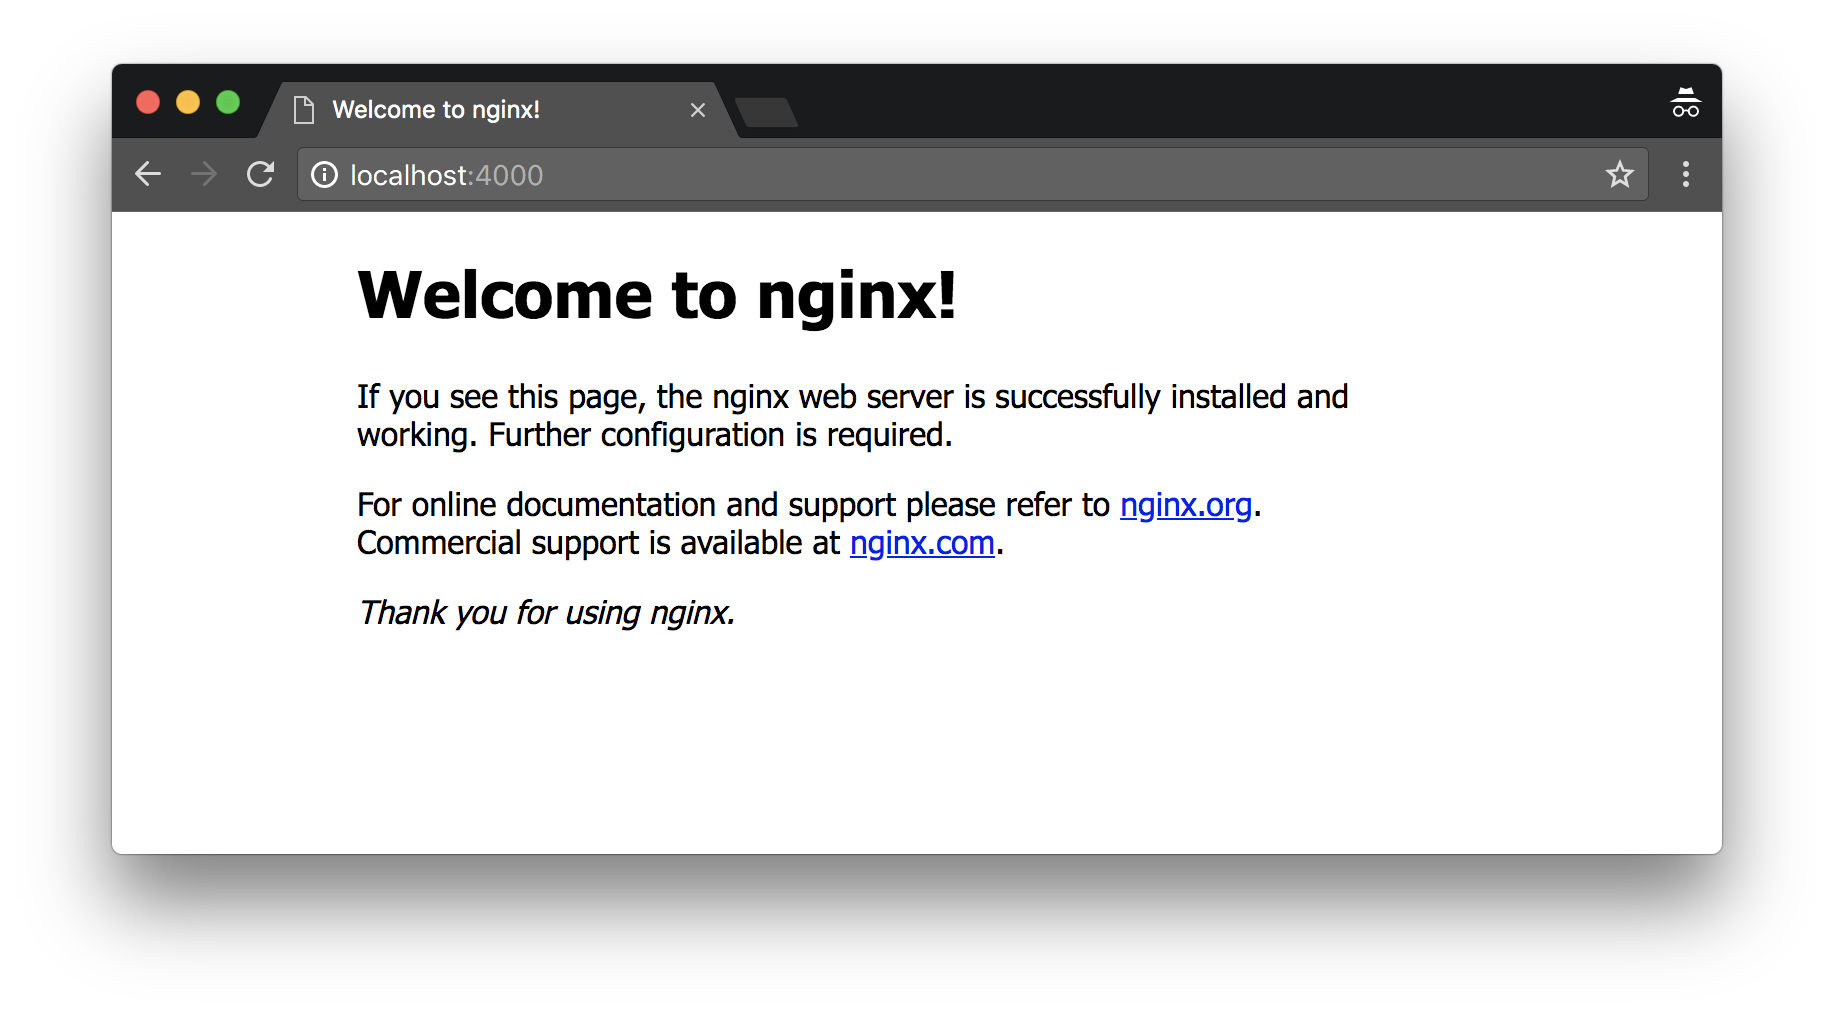The height and width of the screenshot is (1014, 1834).
Task: Minimize the window with yellow button
Action: tap(188, 102)
